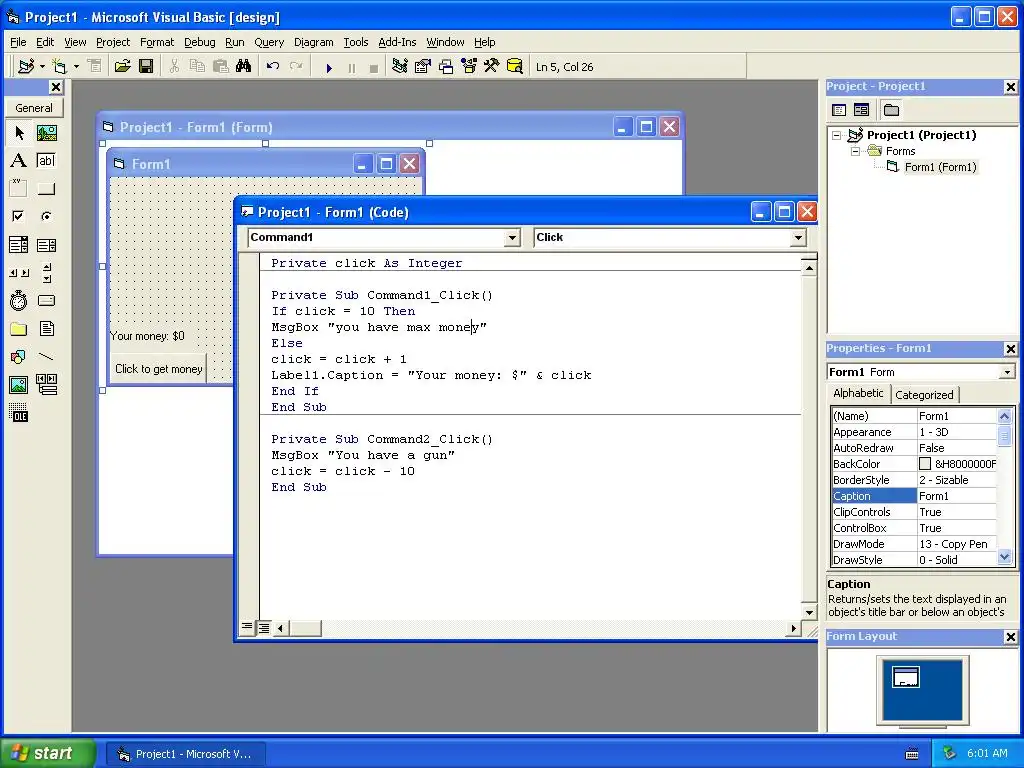This screenshot has width=1024, height=768.
Task: Select the ListBox control in the toolbox
Action: 46,245
